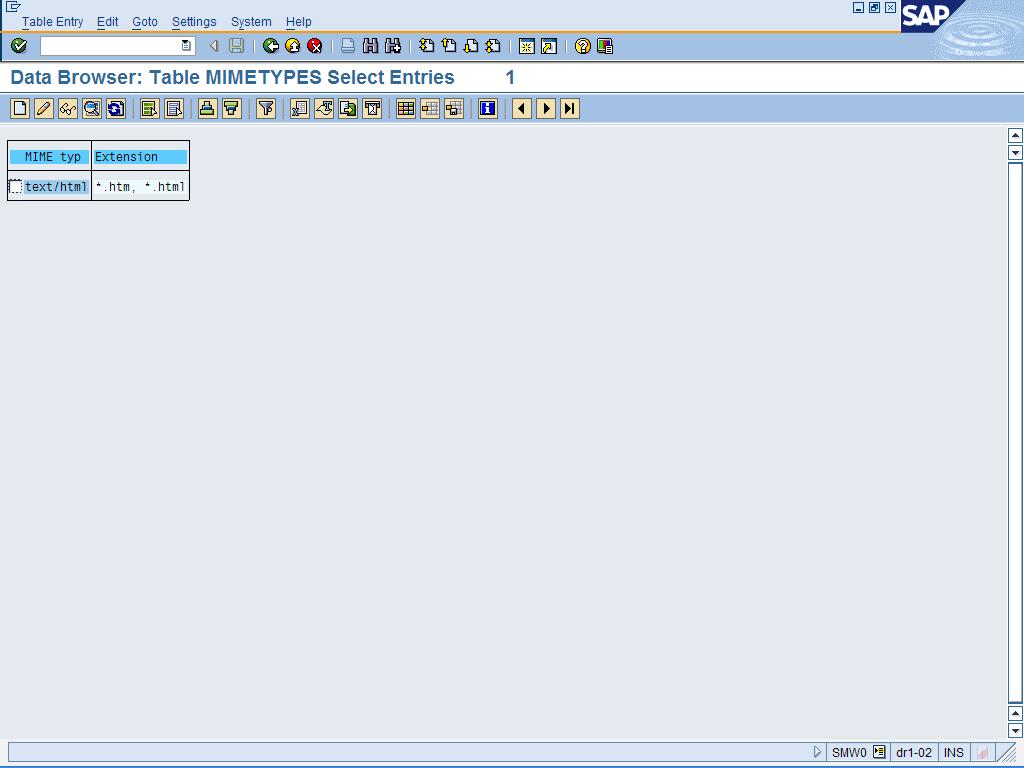Tick the checkbox beside the text/html row
The image size is (1024, 768).
[16, 187]
